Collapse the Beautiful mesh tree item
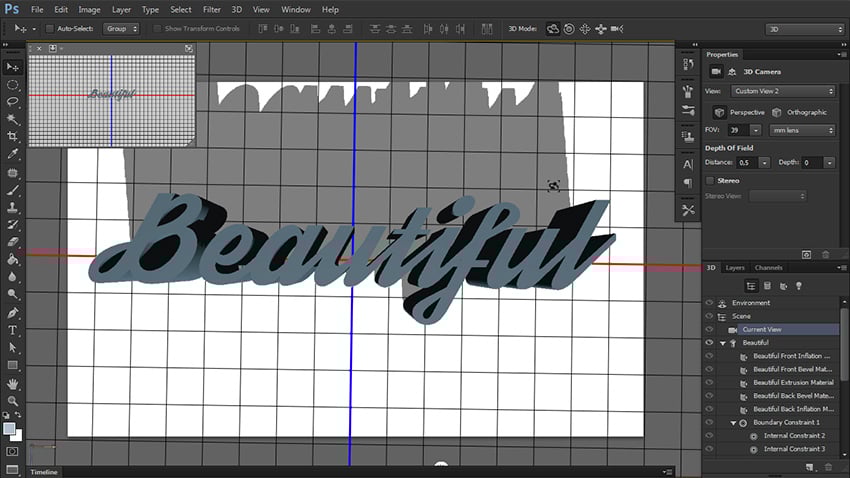Image resolution: width=850 pixels, height=478 pixels. pos(723,342)
